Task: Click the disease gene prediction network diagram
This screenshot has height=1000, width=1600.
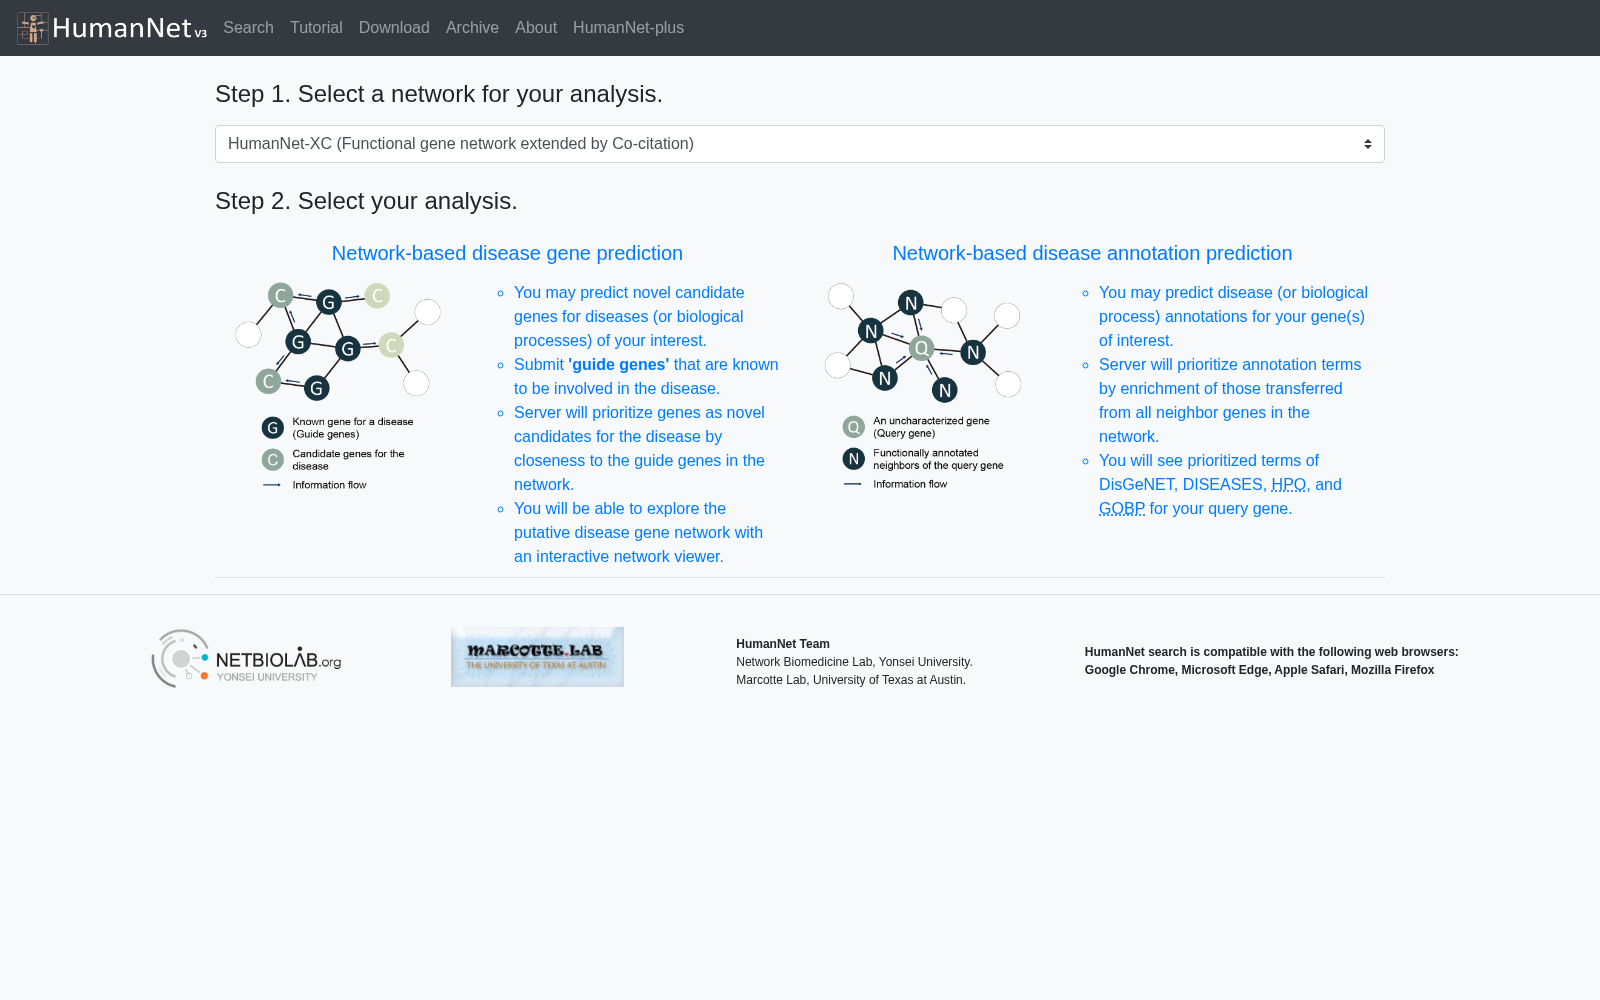Action: click(x=338, y=387)
